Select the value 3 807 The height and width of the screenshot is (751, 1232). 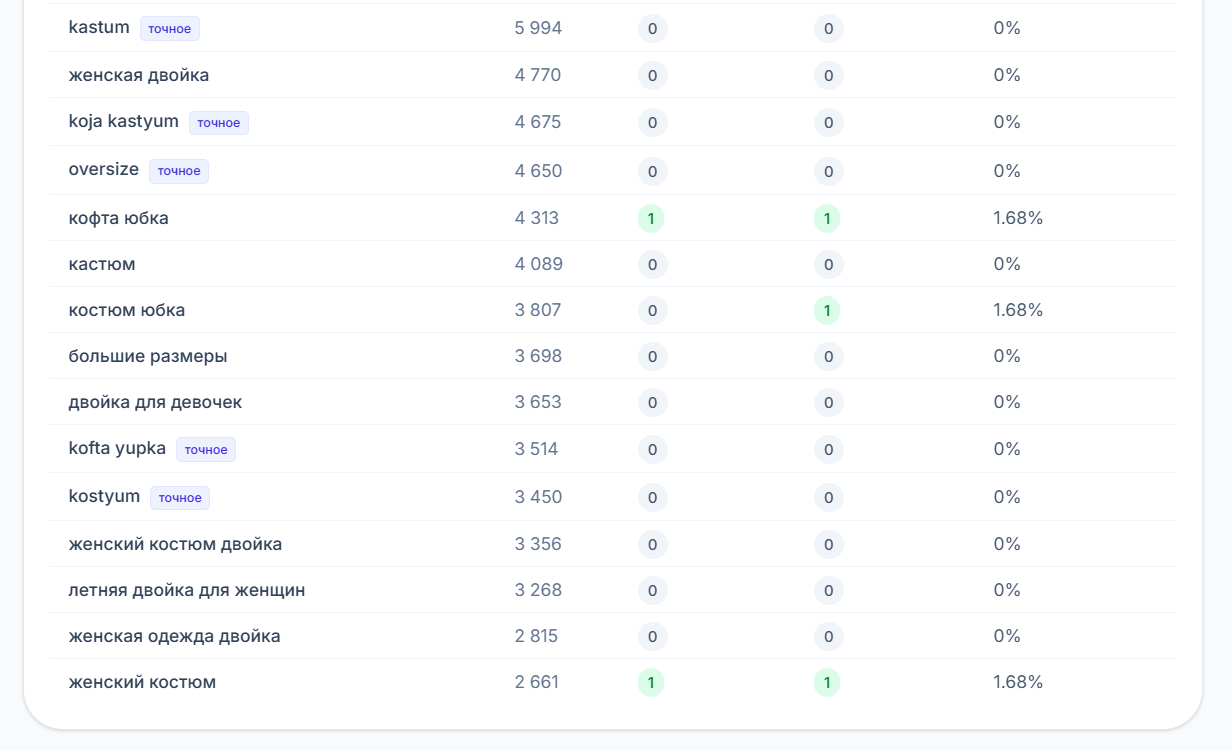(538, 310)
